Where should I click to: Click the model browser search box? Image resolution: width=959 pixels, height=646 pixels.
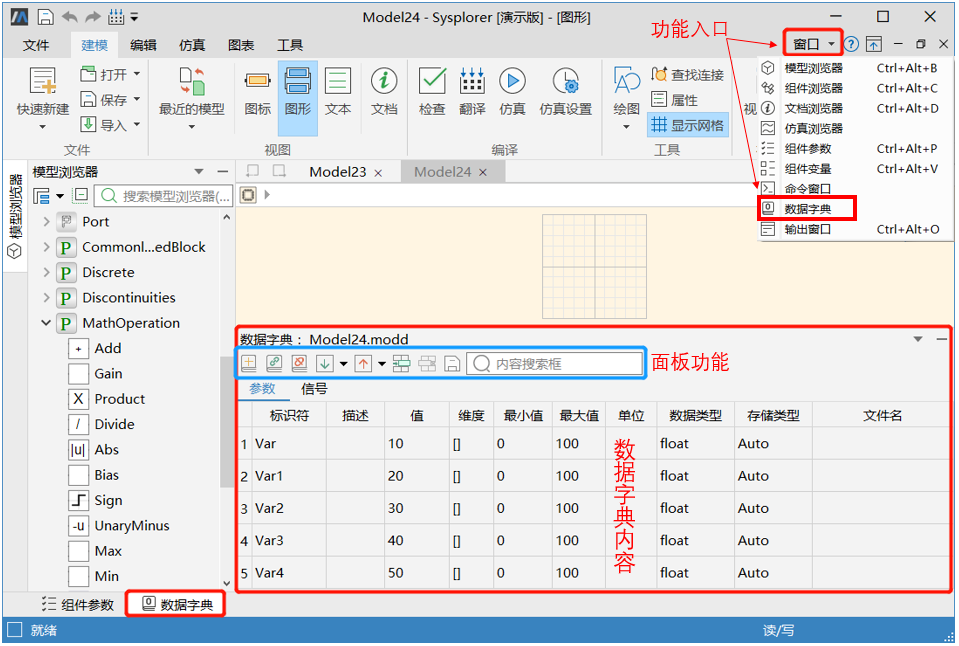click(164, 196)
